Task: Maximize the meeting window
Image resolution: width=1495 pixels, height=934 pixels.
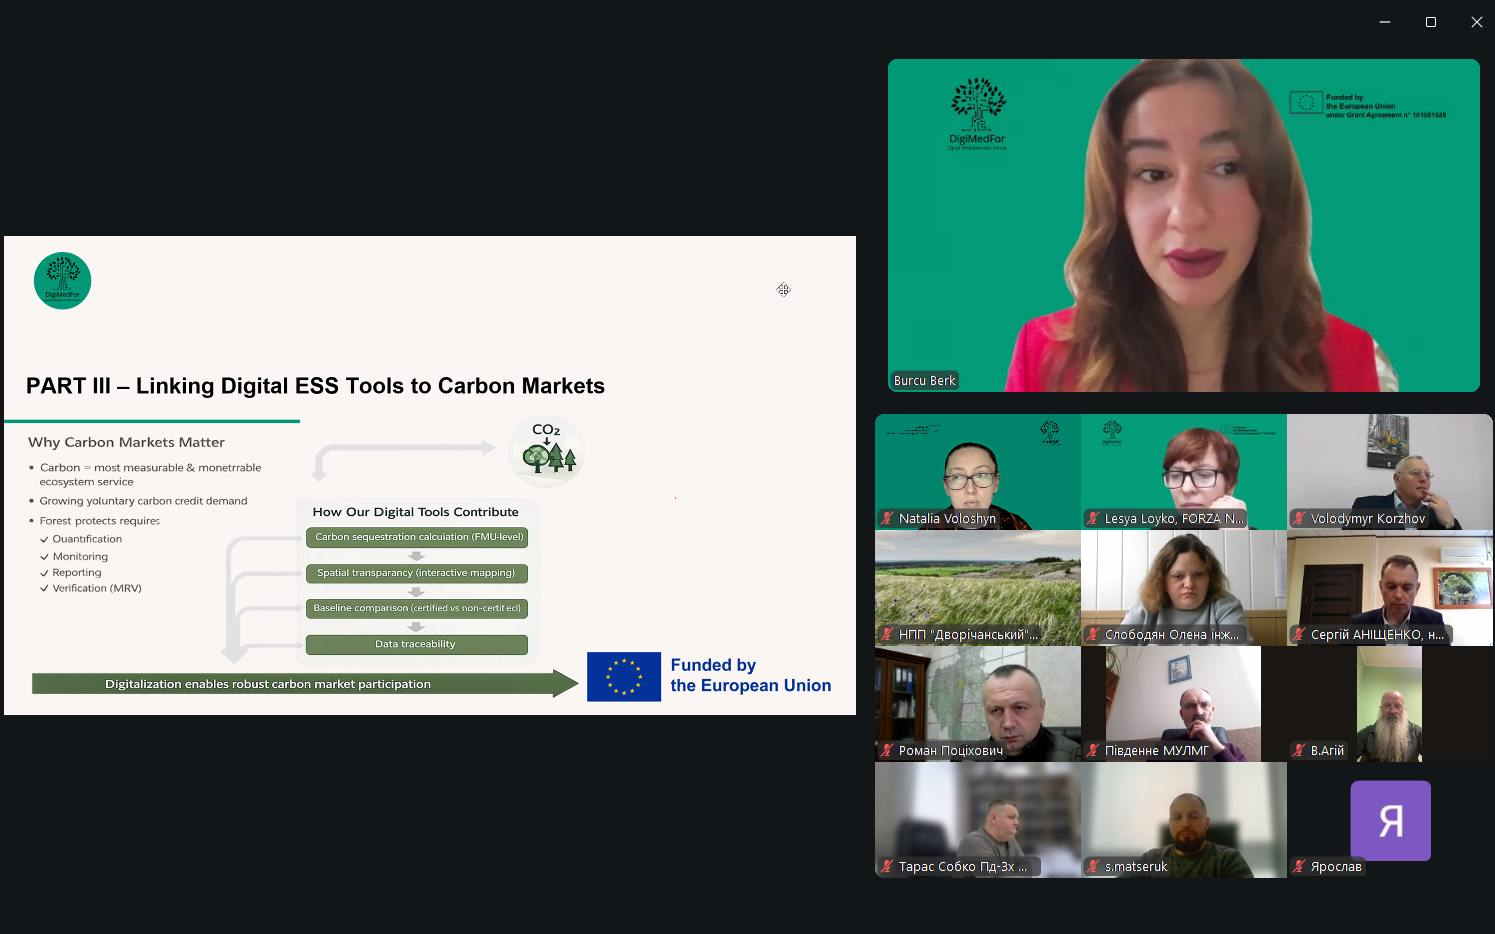Action: (1431, 22)
